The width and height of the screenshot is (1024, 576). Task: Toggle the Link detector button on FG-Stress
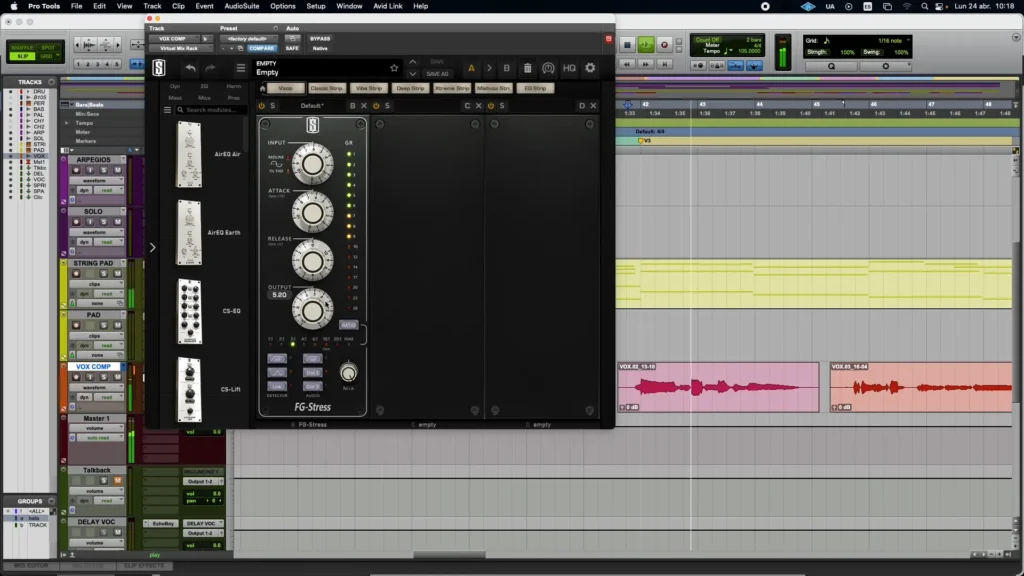click(x=276, y=387)
